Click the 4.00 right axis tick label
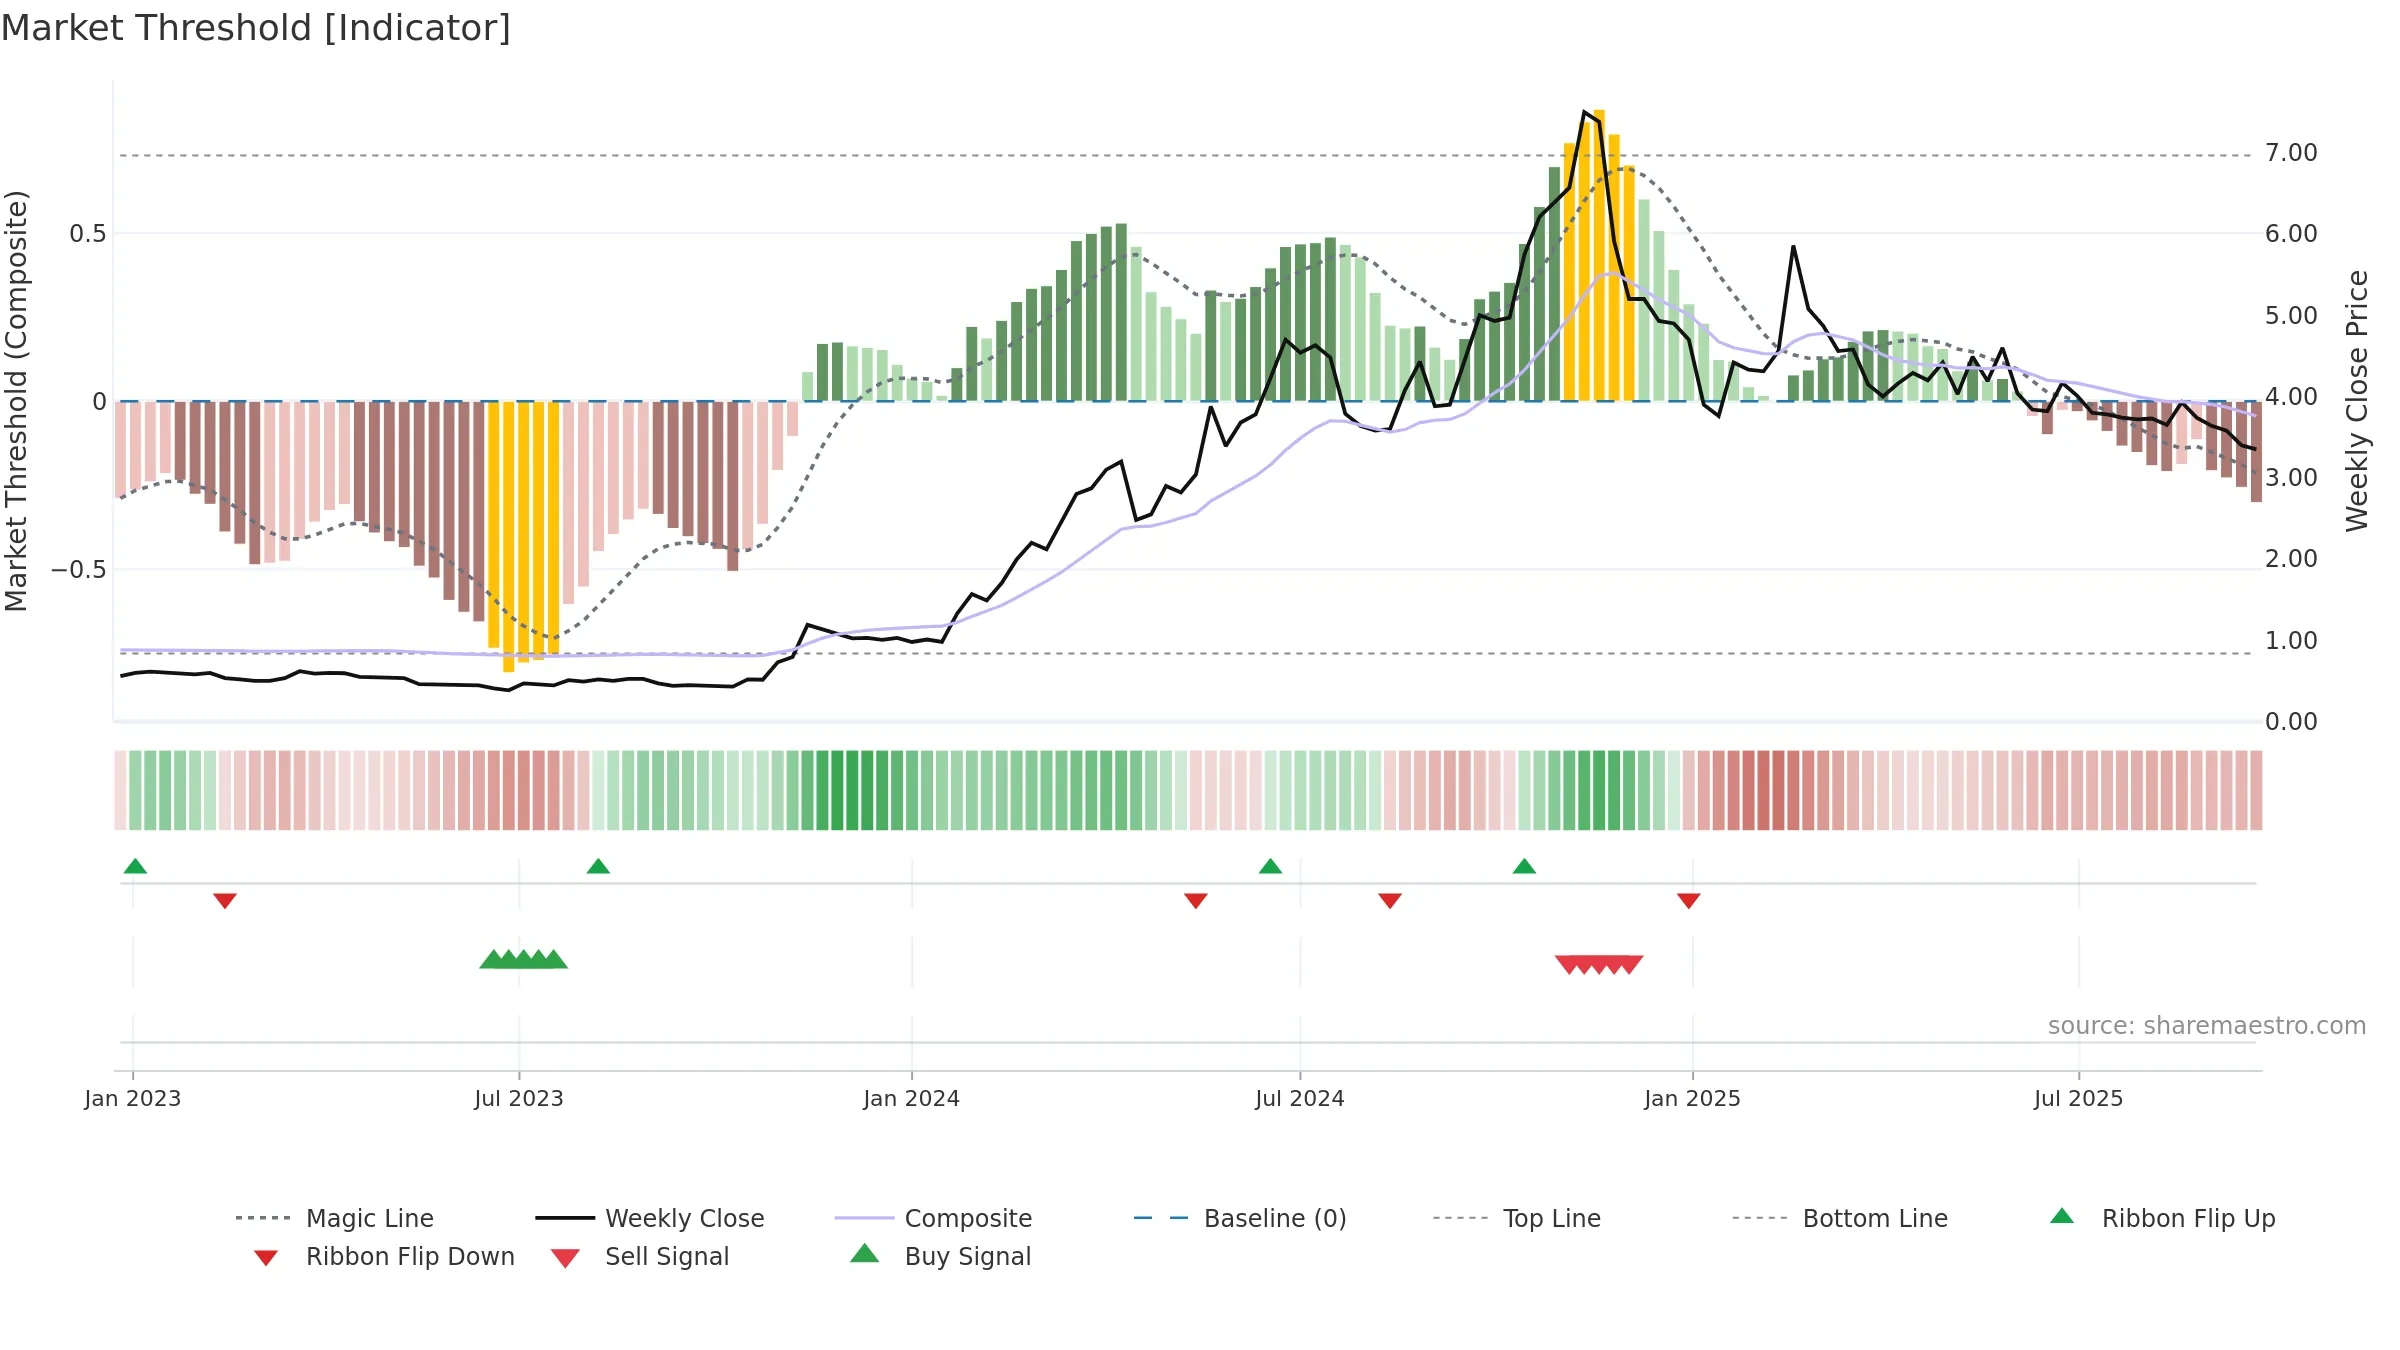 2291,397
